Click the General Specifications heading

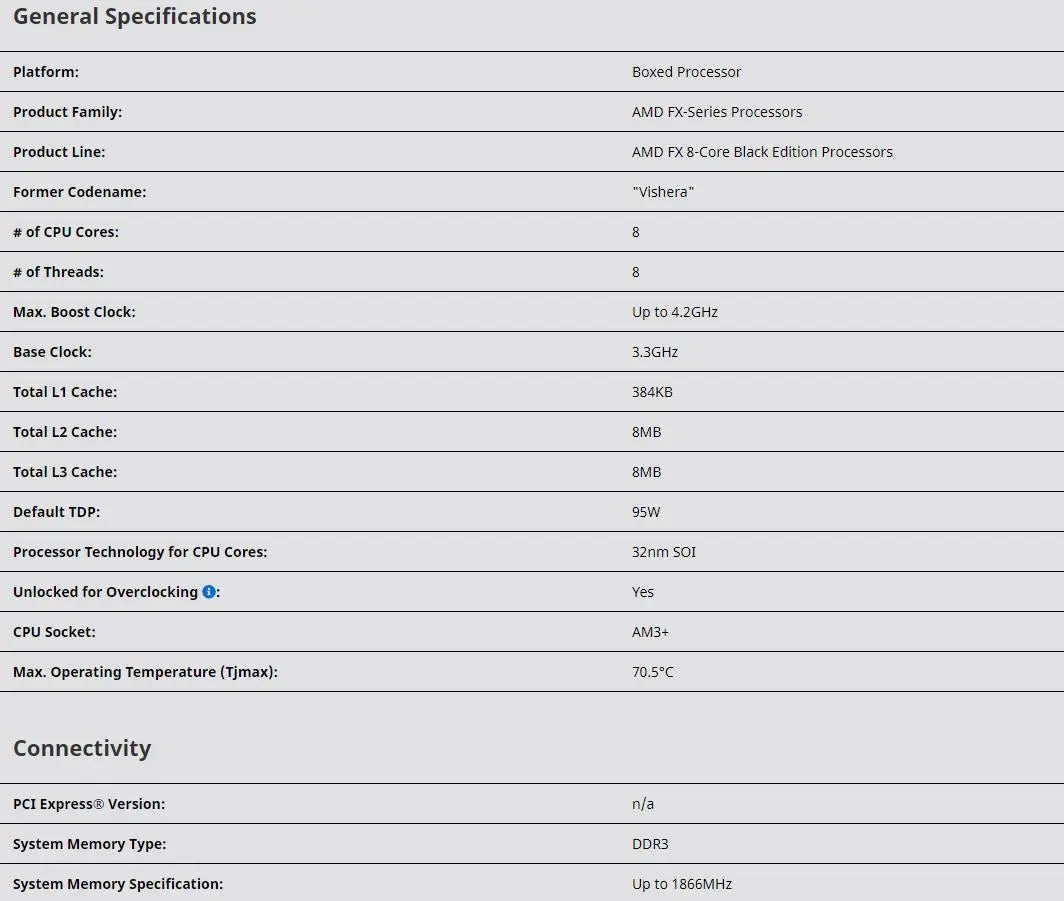point(135,17)
